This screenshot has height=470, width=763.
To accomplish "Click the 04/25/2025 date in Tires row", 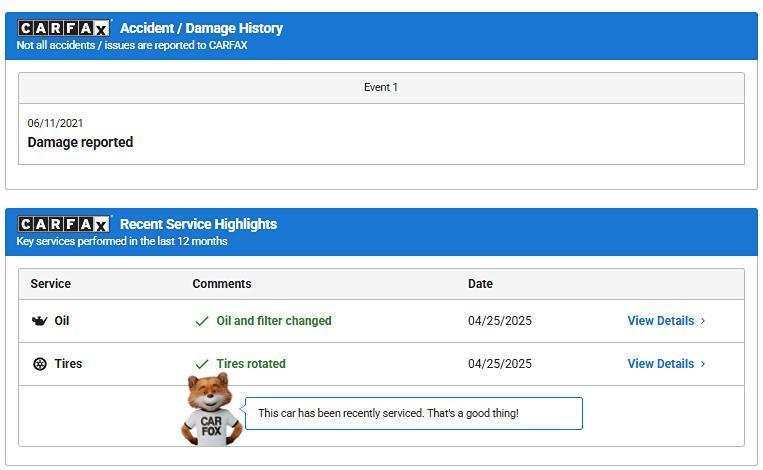I will (x=500, y=363).
